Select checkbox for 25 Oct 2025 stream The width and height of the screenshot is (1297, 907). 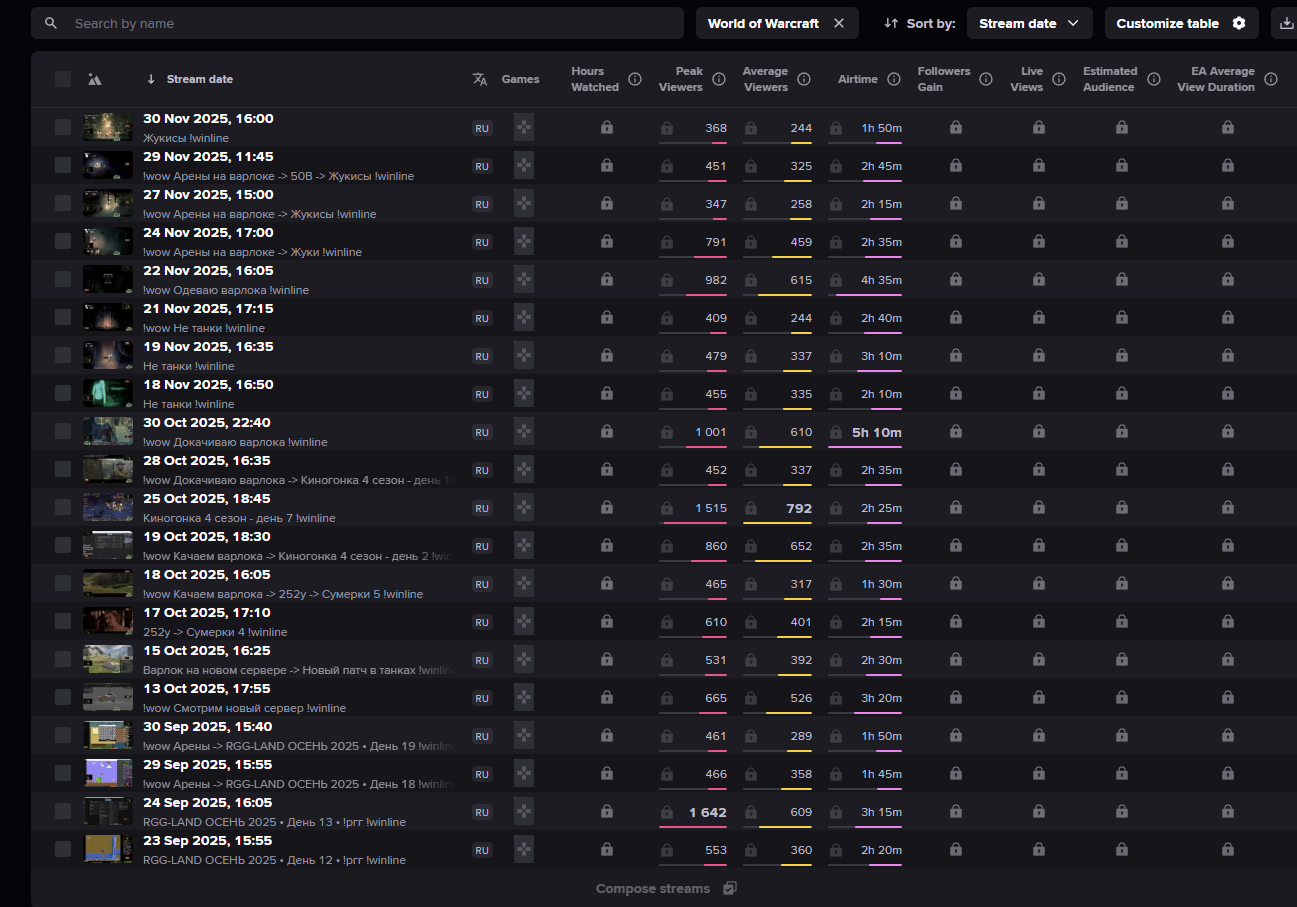pyautogui.click(x=63, y=507)
